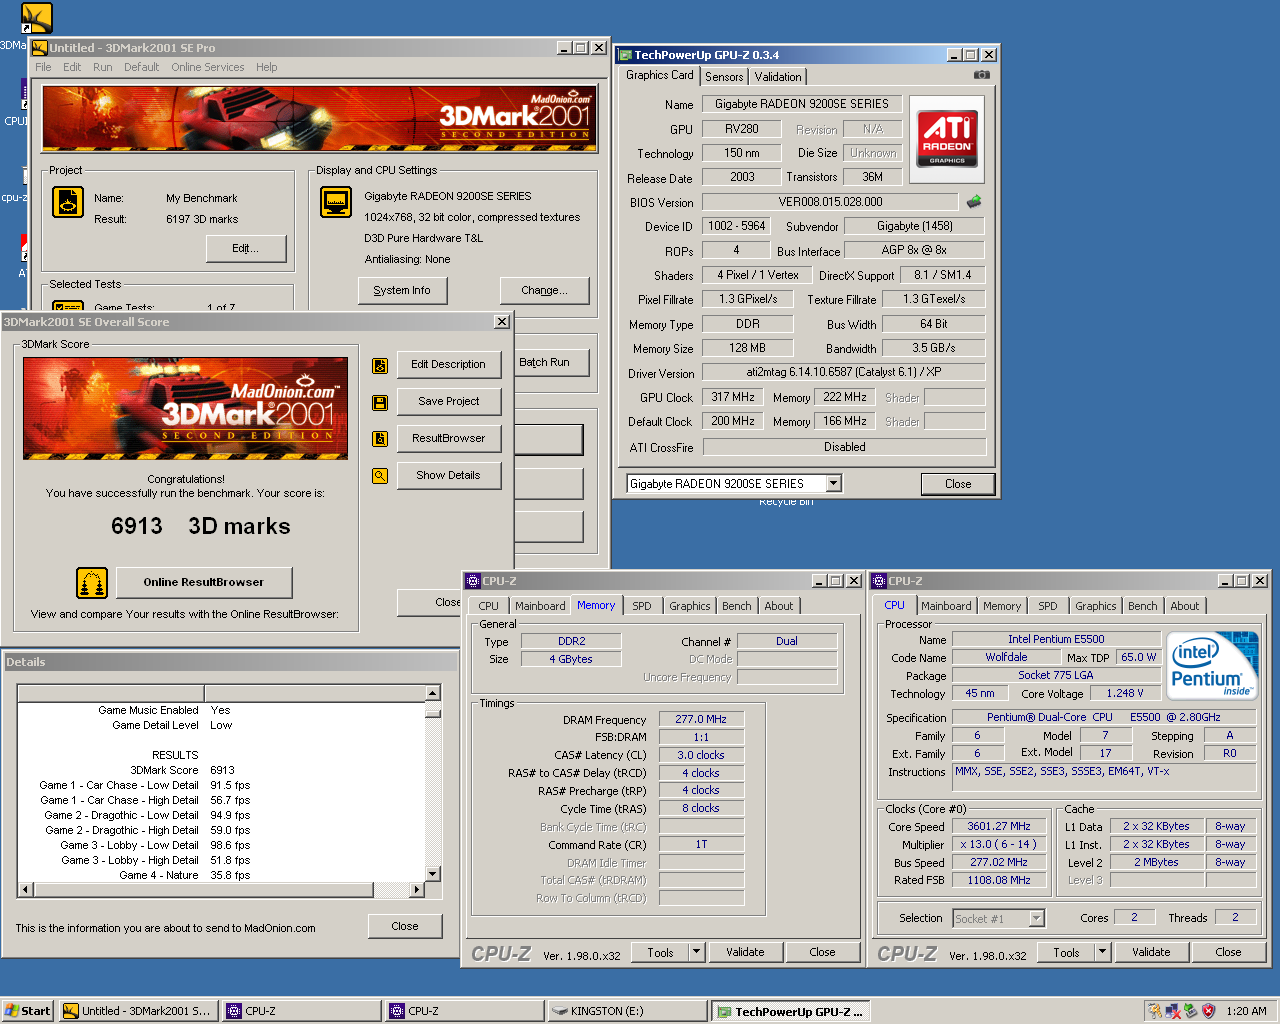This screenshot has height=1024, width=1280.
Task: Open the Bench tab in CPU-Z CPU window
Action: (x=1143, y=606)
